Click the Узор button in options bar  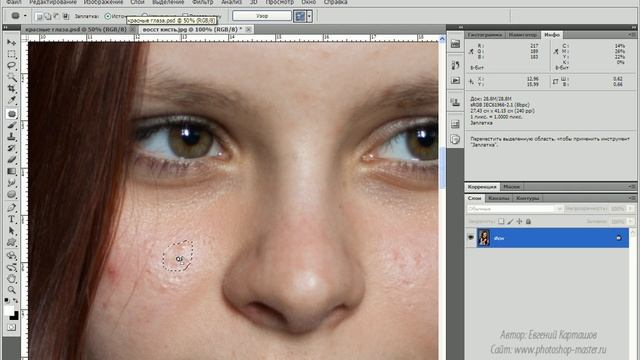click(262, 16)
